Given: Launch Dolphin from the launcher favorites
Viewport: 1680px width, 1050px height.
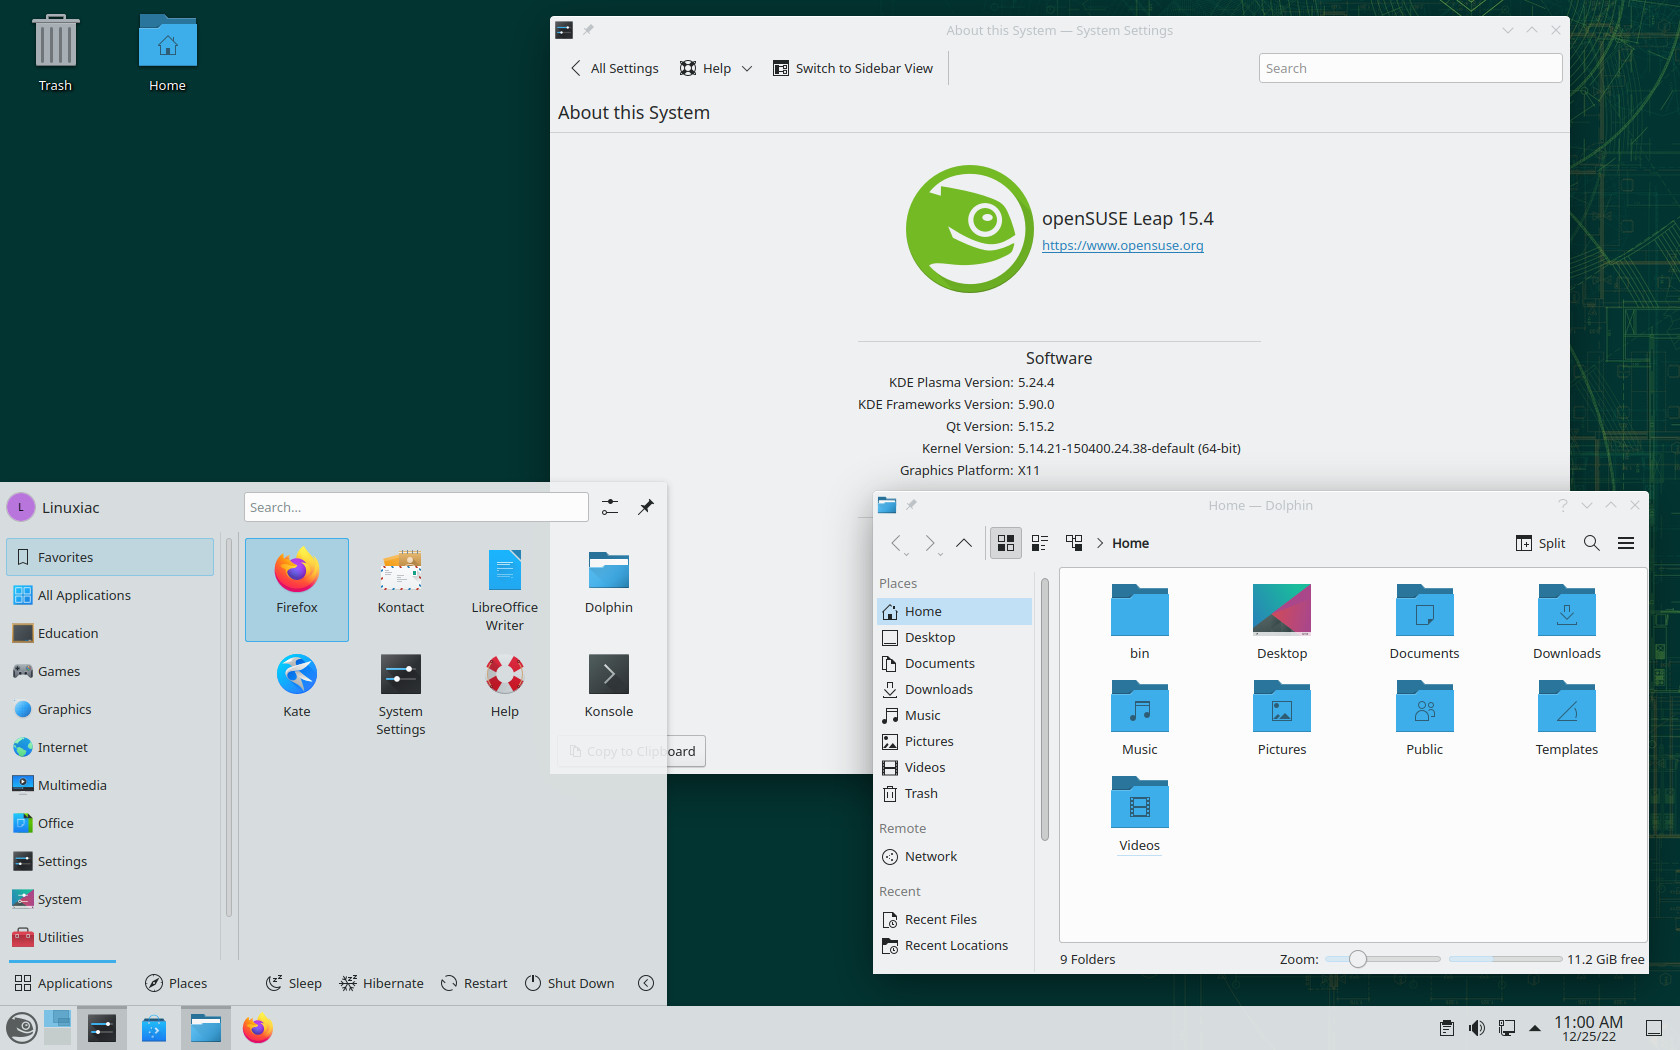Looking at the screenshot, I should [609, 581].
